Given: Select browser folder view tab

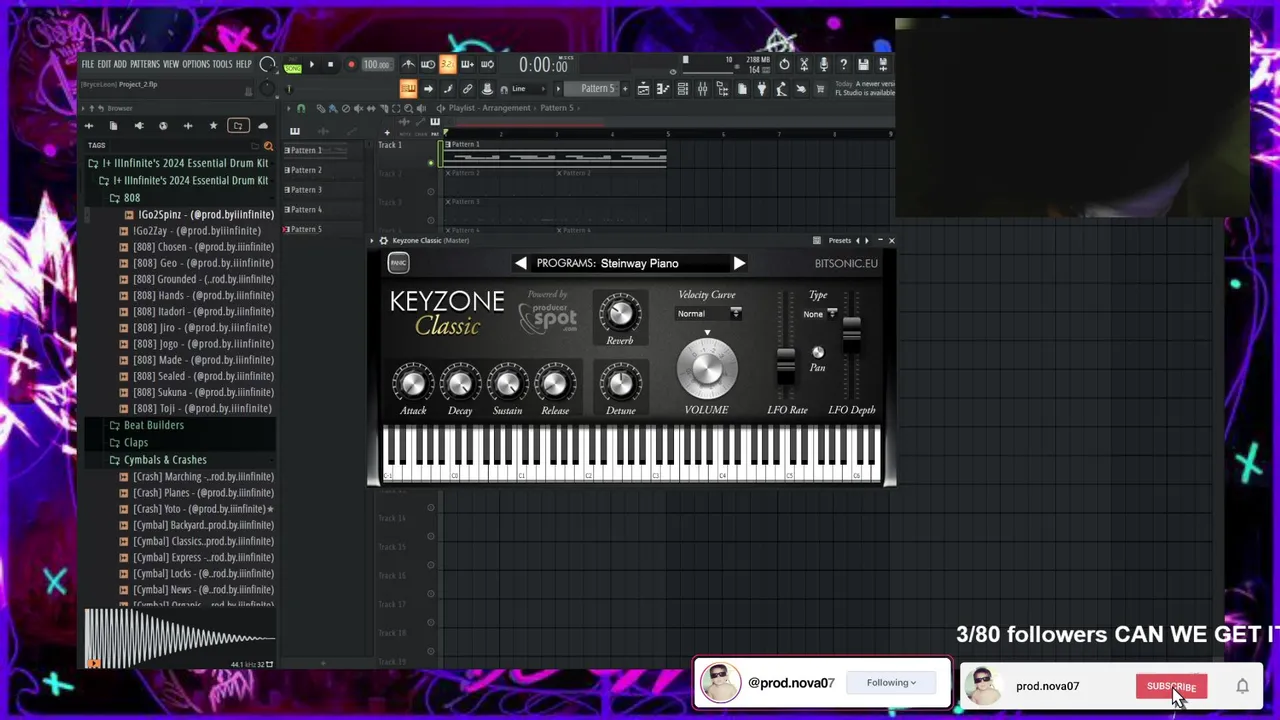Looking at the screenshot, I should tap(238, 126).
